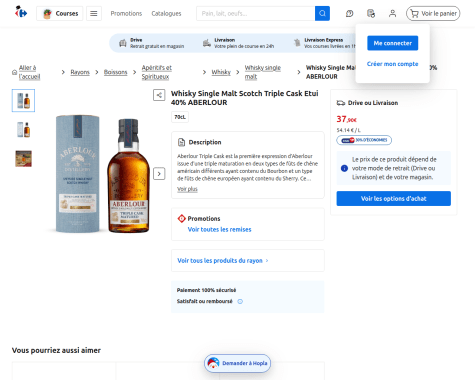Follow Créer mon compte link

point(392,64)
